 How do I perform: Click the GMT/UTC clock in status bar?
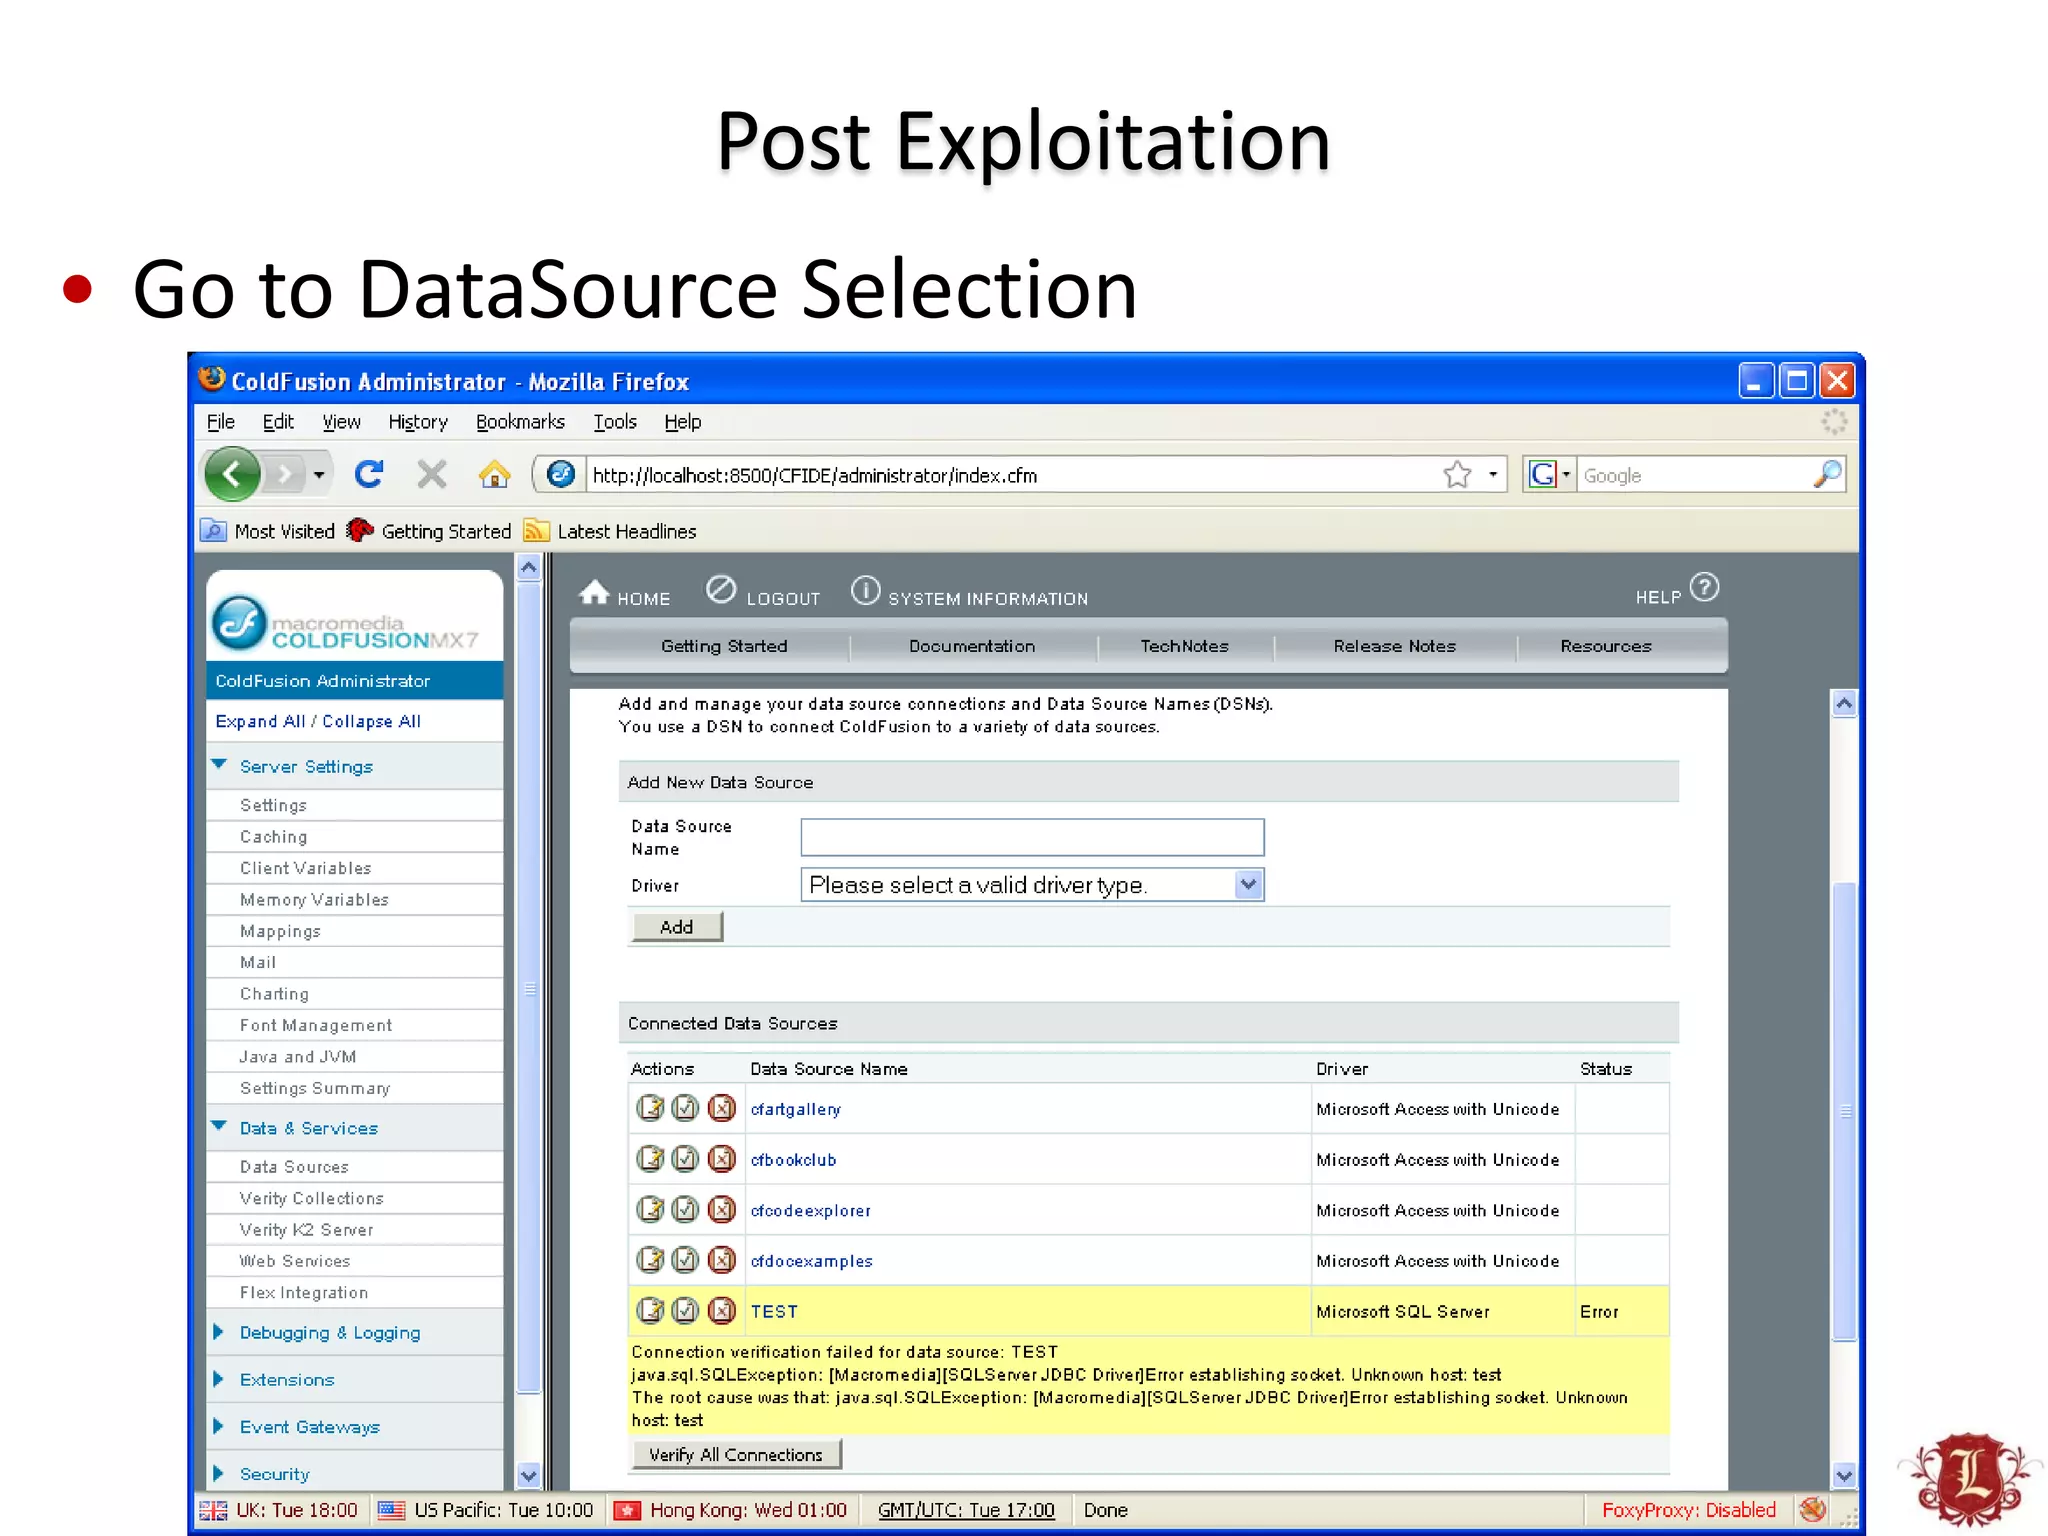pyautogui.click(x=966, y=1510)
